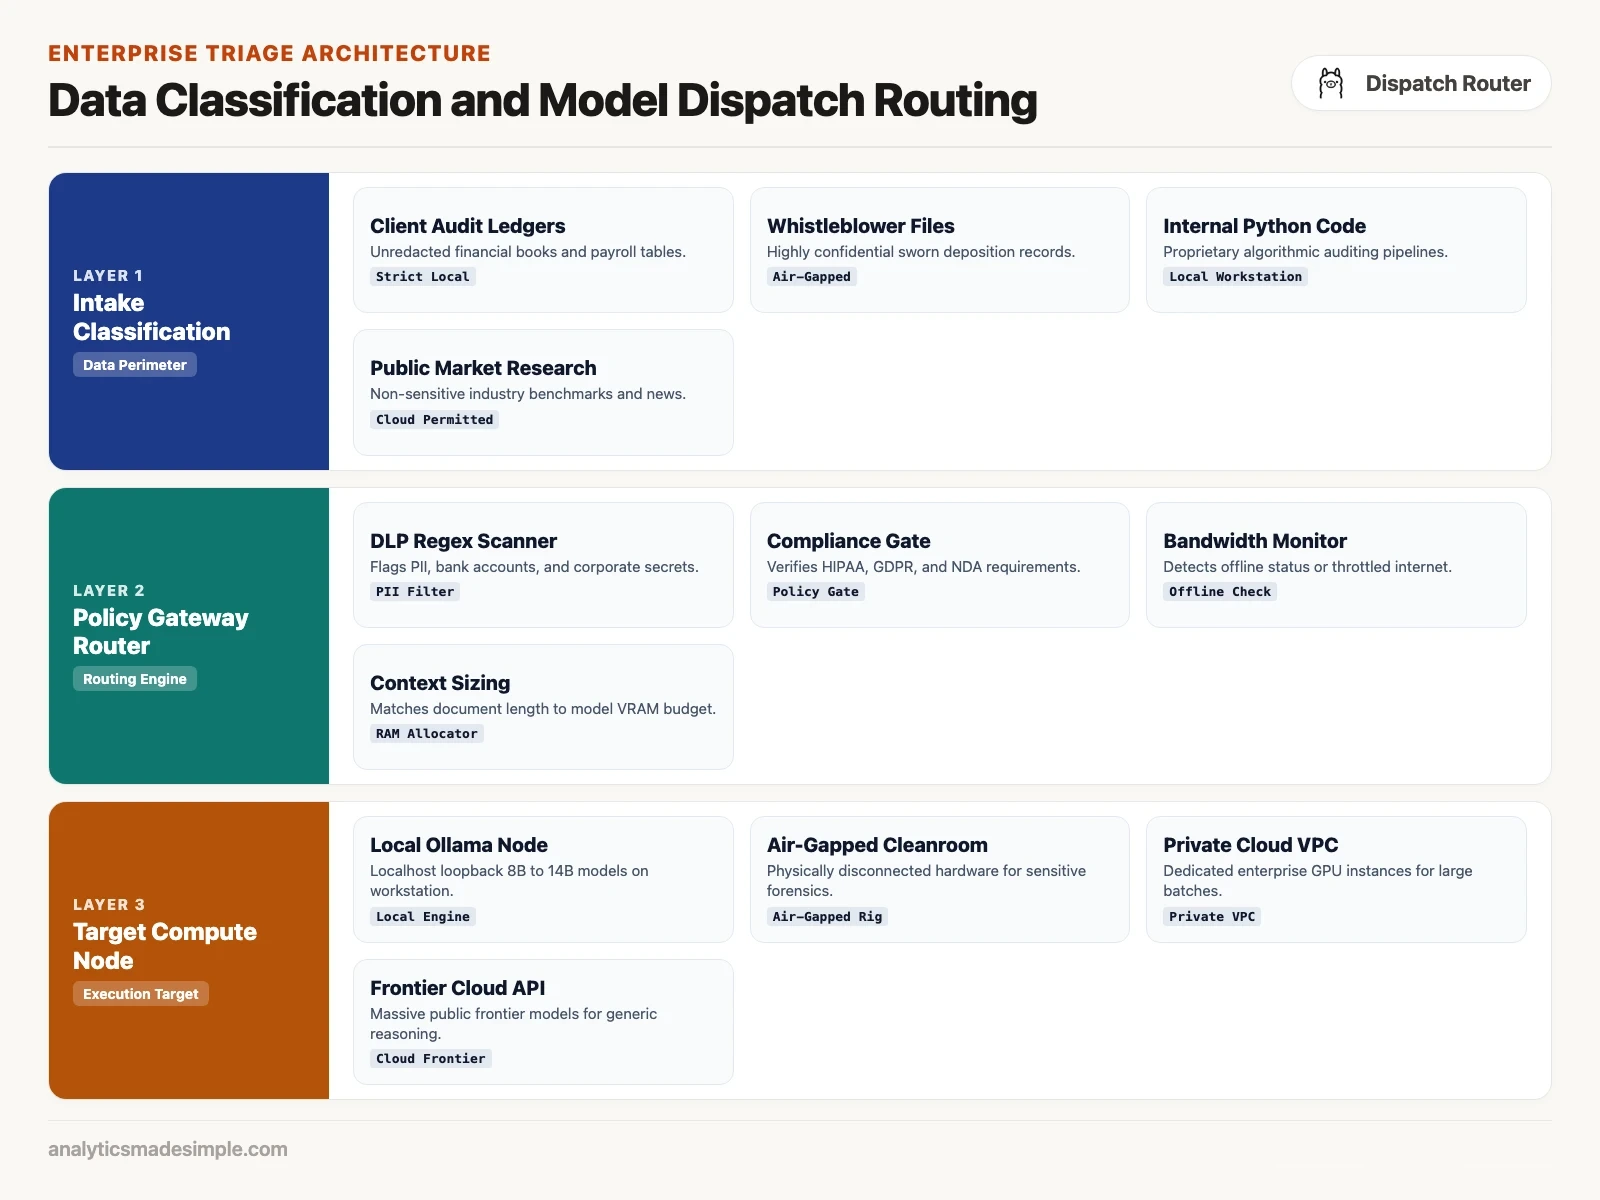Click the Local Engine tag
The image size is (1600, 1200).
tap(422, 917)
